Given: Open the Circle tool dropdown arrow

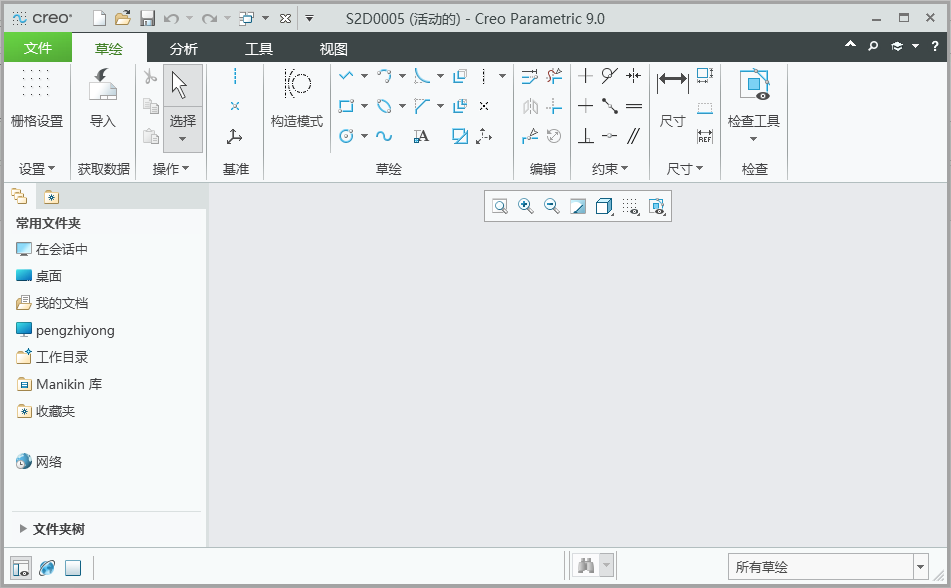Looking at the screenshot, I should tap(365, 136).
